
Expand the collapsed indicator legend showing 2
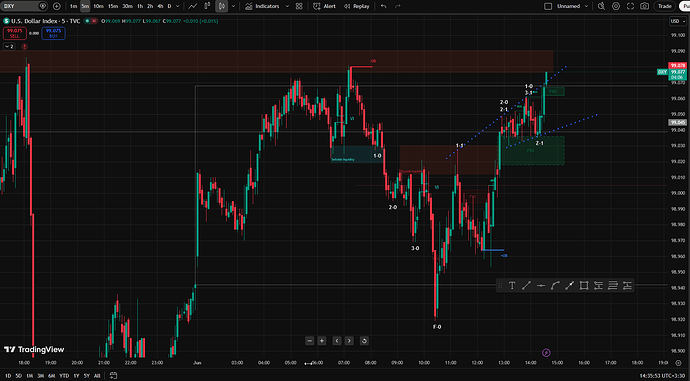pyautogui.click(x=9, y=46)
